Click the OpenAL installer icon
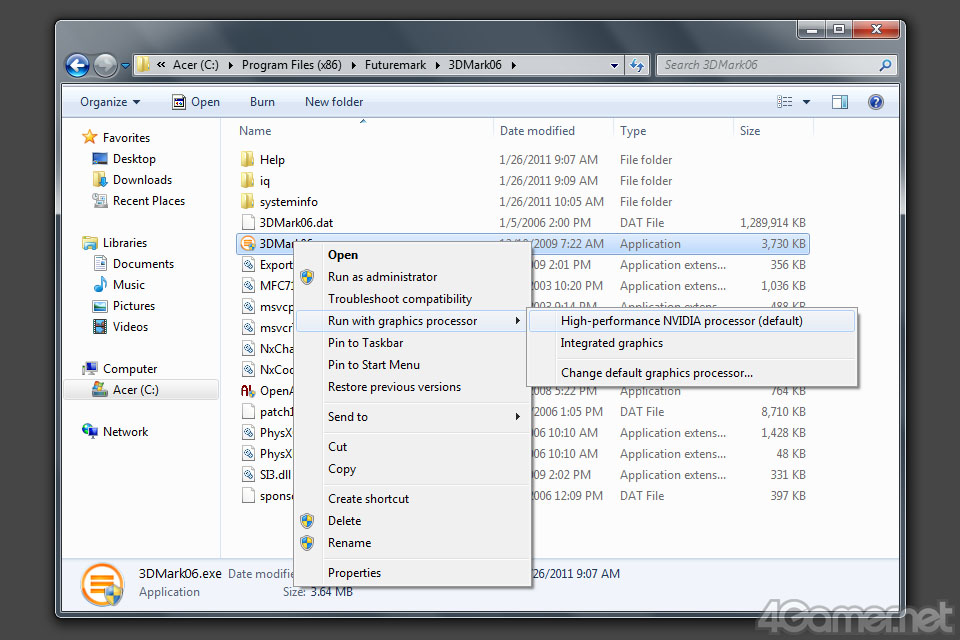Image resolution: width=960 pixels, height=640 pixels. tap(248, 390)
